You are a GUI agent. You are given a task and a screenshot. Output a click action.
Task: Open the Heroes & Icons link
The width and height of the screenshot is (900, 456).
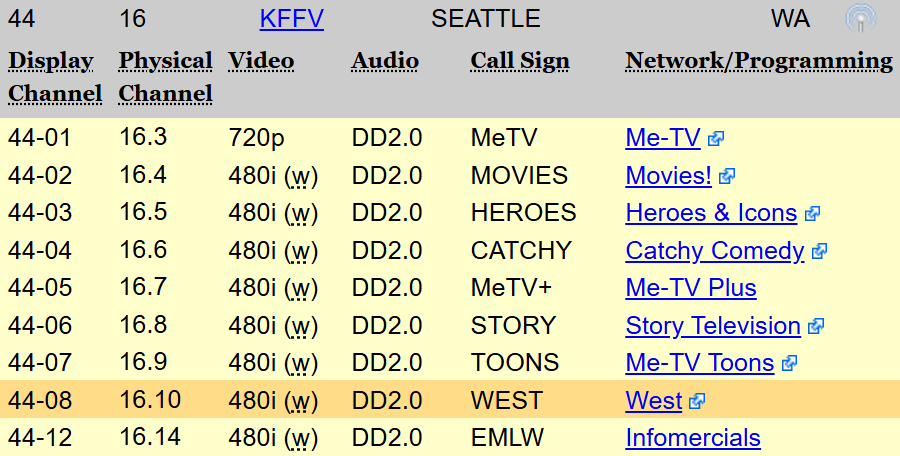pos(711,213)
